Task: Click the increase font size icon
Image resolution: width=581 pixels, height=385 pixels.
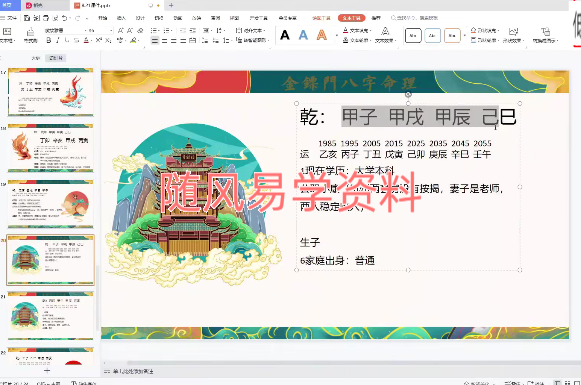Action: pyautogui.click(x=120, y=30)
